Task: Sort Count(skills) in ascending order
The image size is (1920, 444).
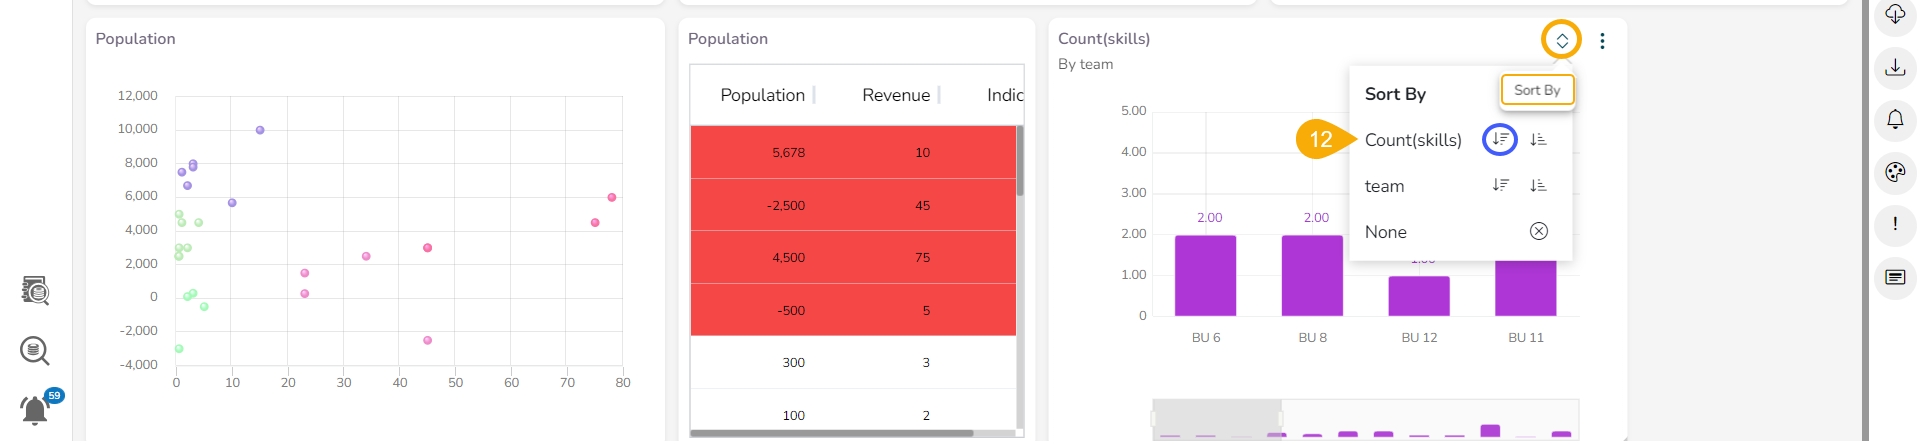Action: pos(1538,140)
